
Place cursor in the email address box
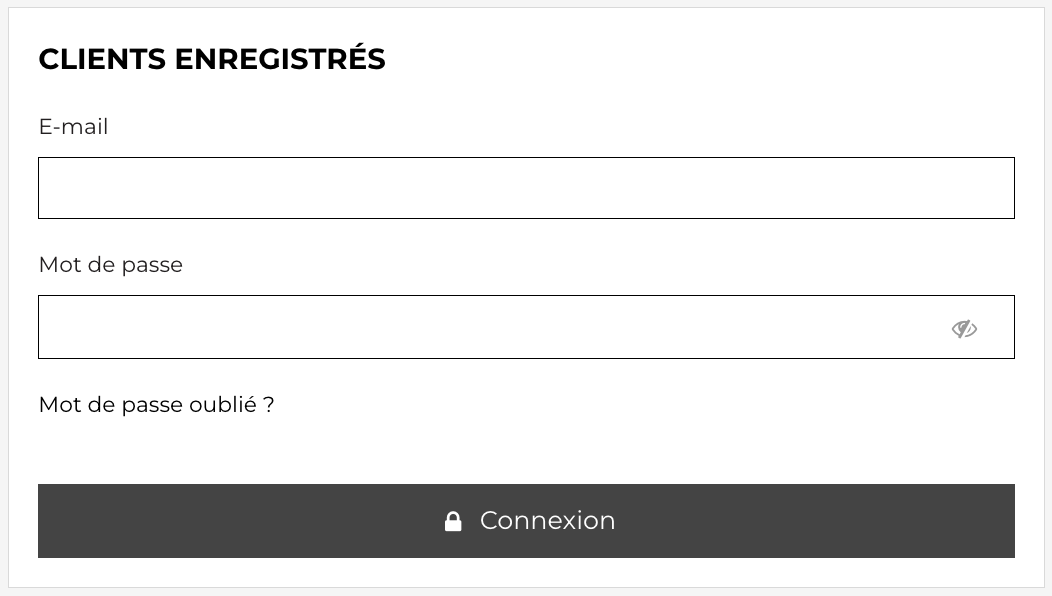click(526, 188)
